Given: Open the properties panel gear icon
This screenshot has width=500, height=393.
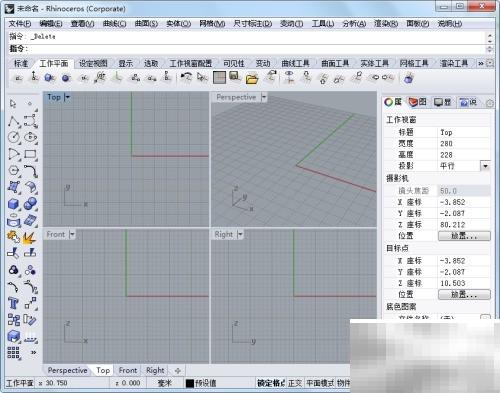Looking at the screenshot, I should 489,103.
